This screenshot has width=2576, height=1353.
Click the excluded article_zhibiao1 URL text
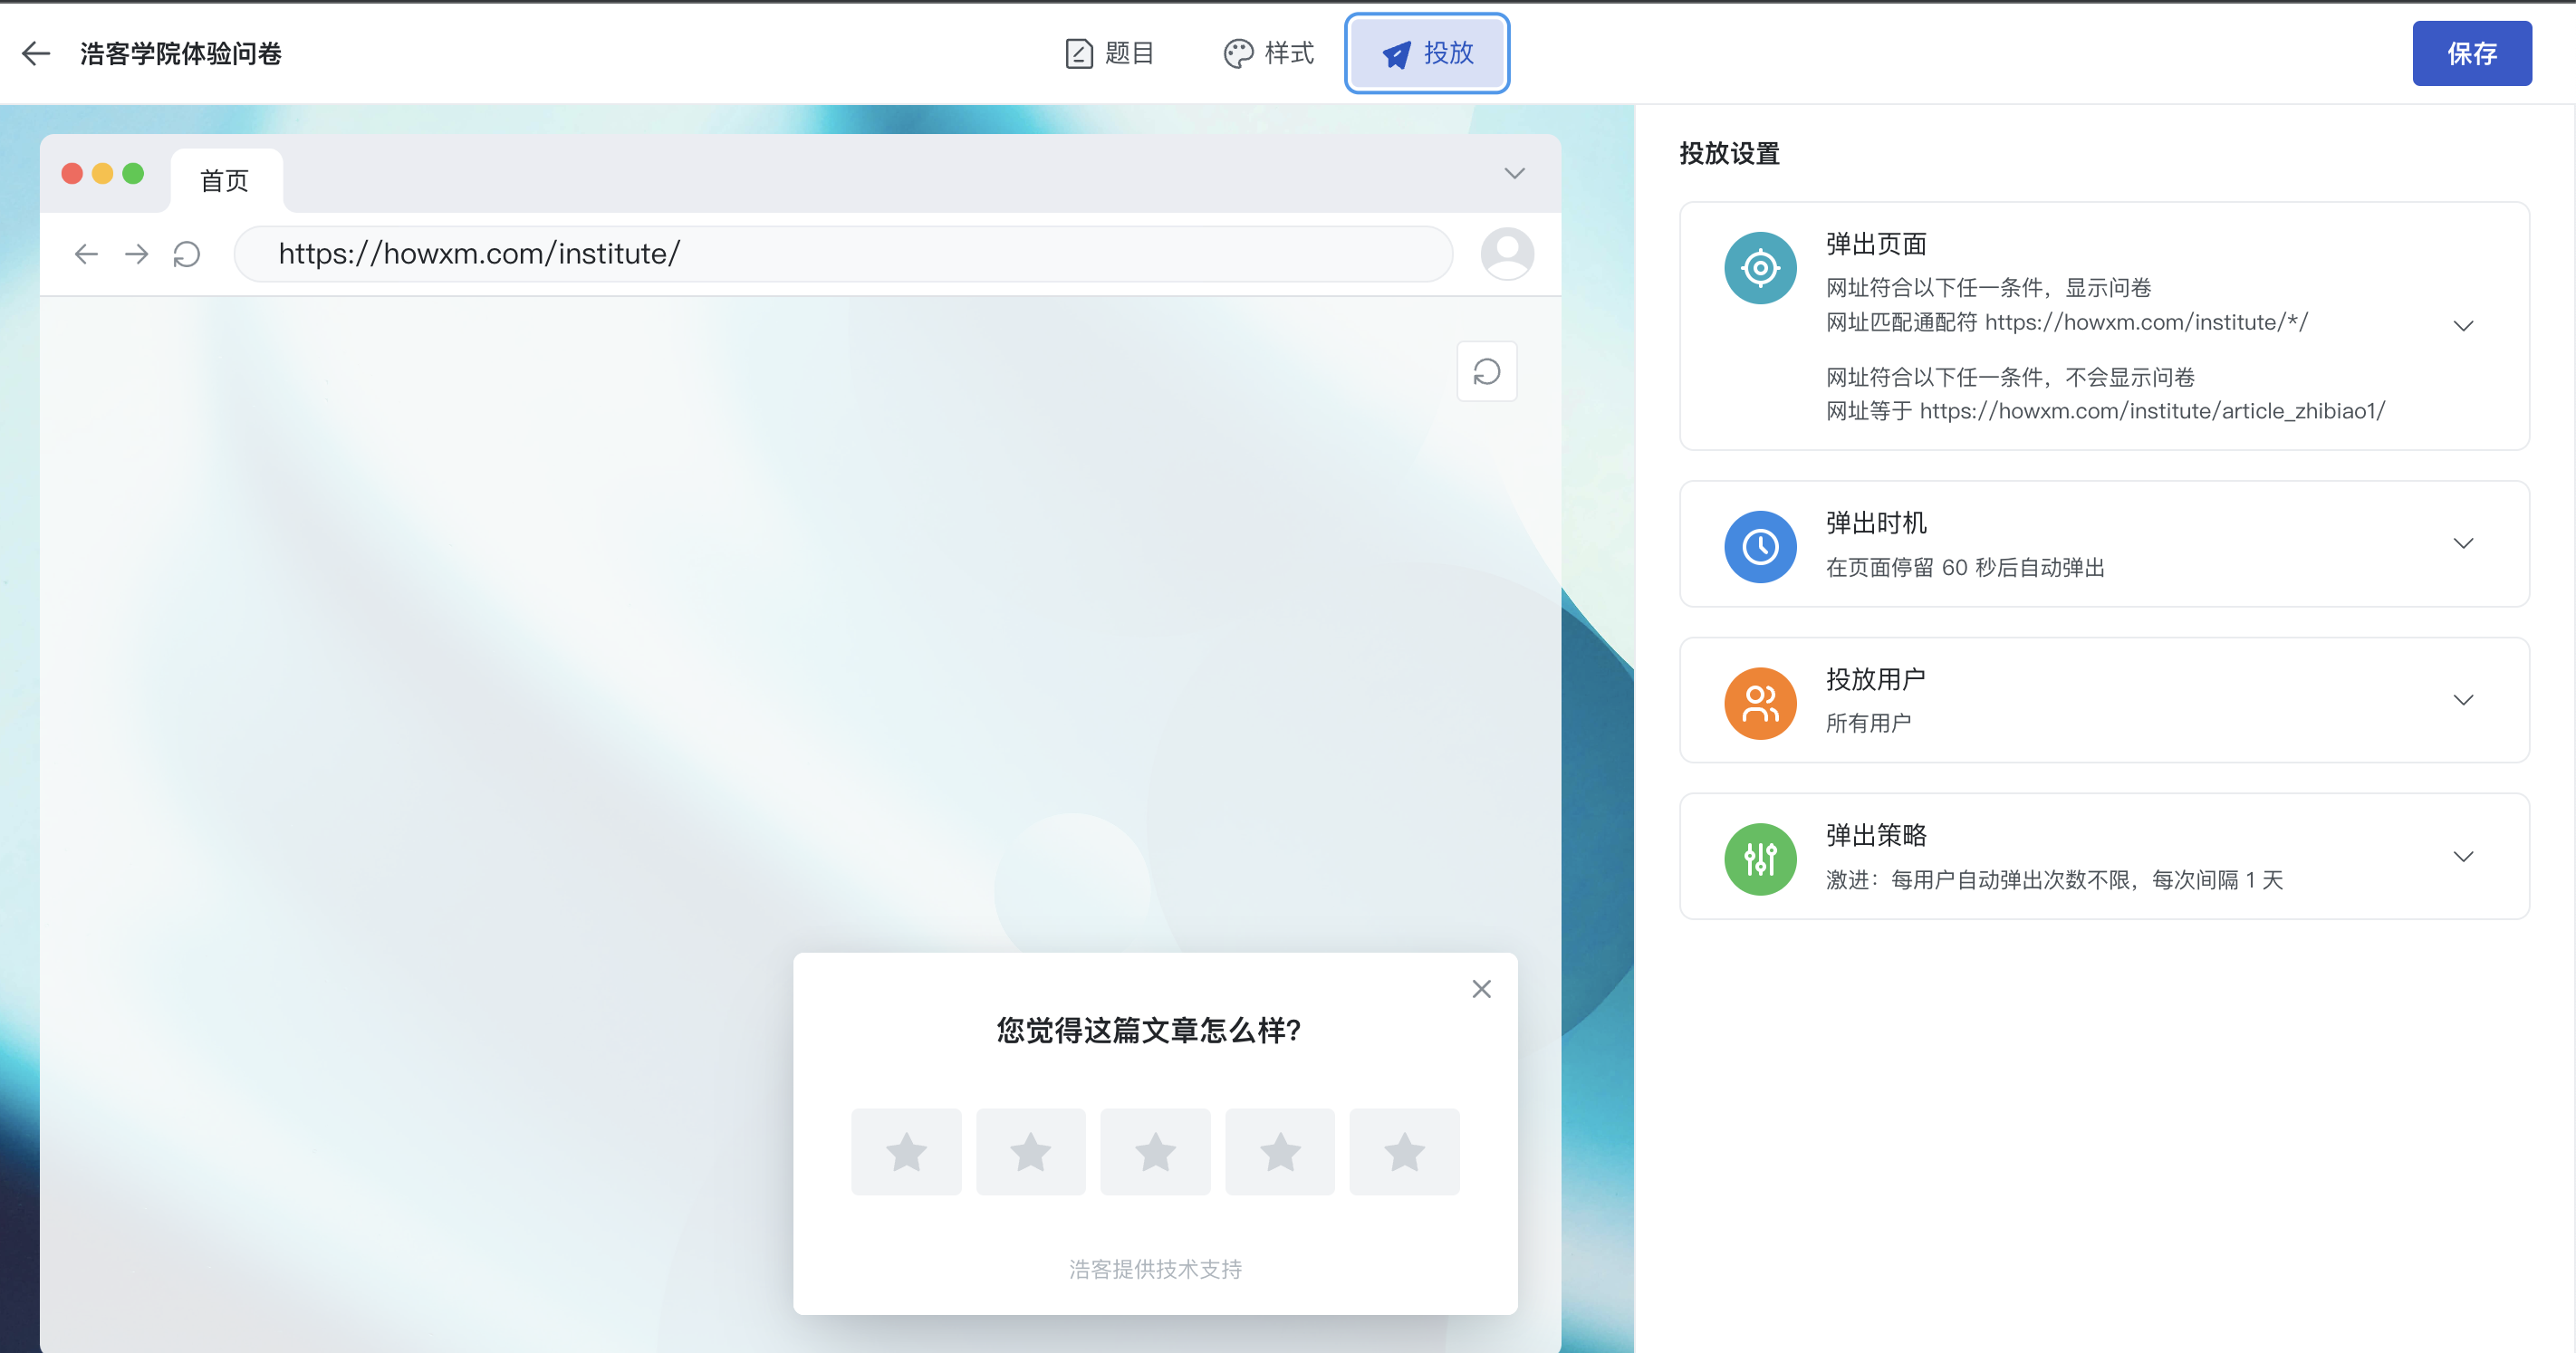[2152, 411]
